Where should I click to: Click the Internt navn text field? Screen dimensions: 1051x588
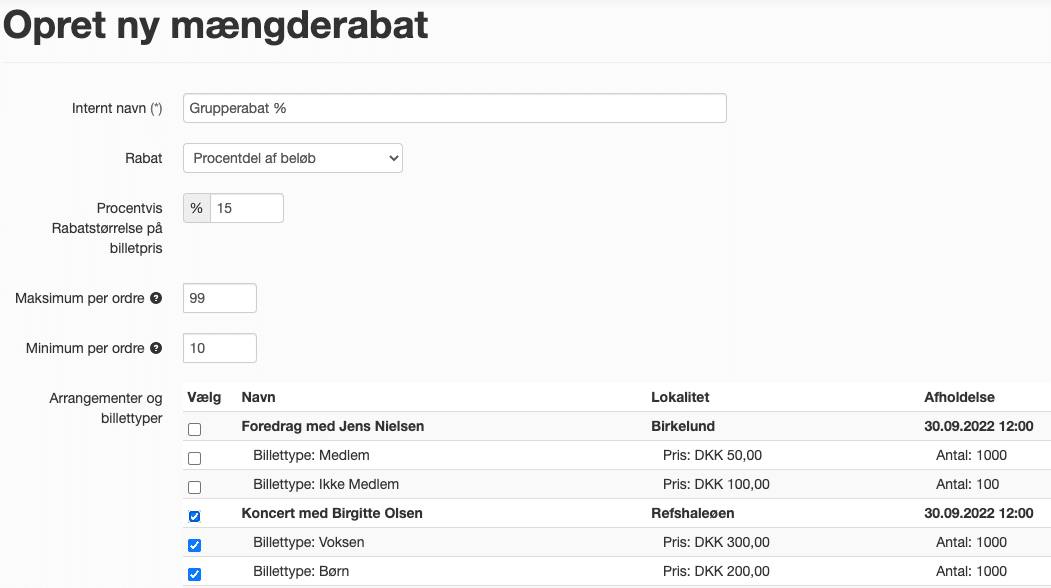[x=454, y=108]
